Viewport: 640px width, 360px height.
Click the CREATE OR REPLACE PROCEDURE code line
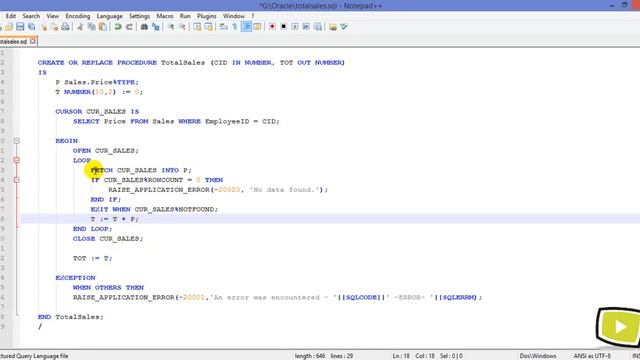[191, 62]
